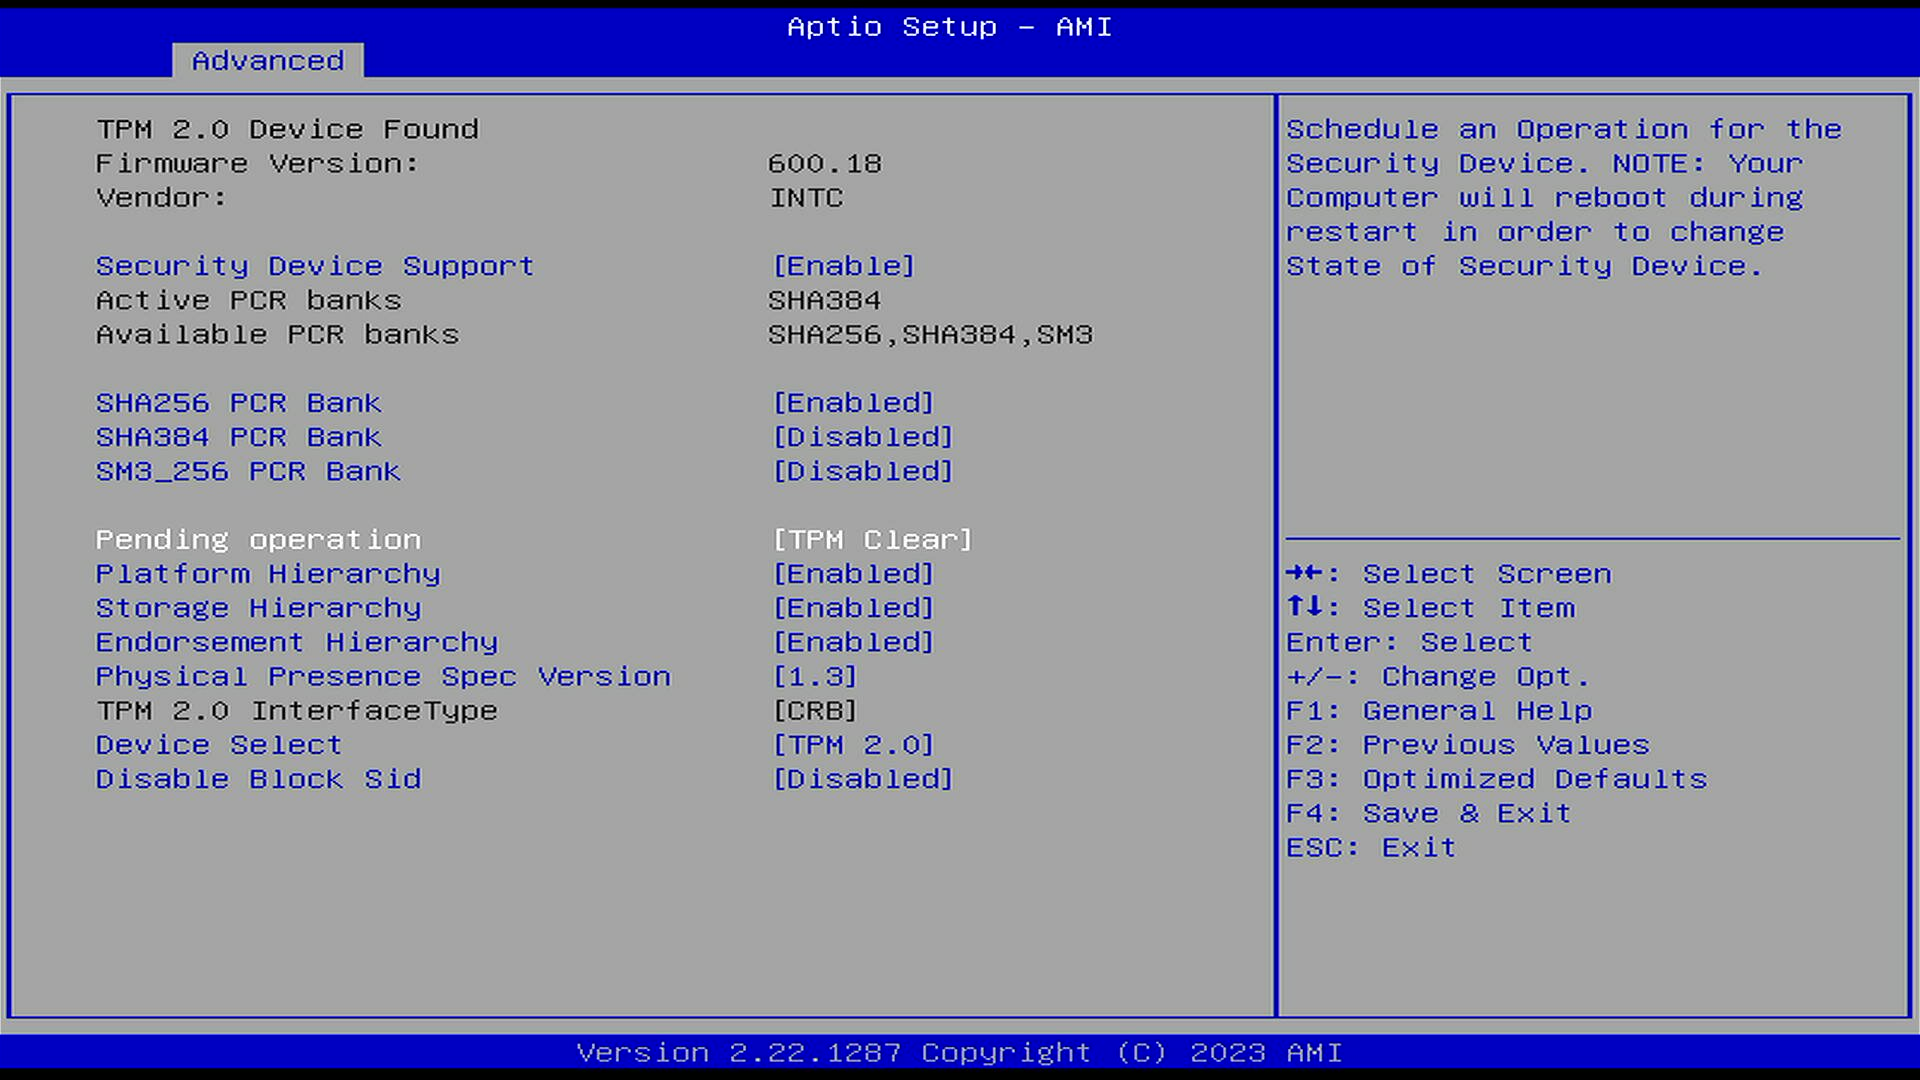Toggle Storage Hierarchy [Enabled] value

(x=854, y=608)
